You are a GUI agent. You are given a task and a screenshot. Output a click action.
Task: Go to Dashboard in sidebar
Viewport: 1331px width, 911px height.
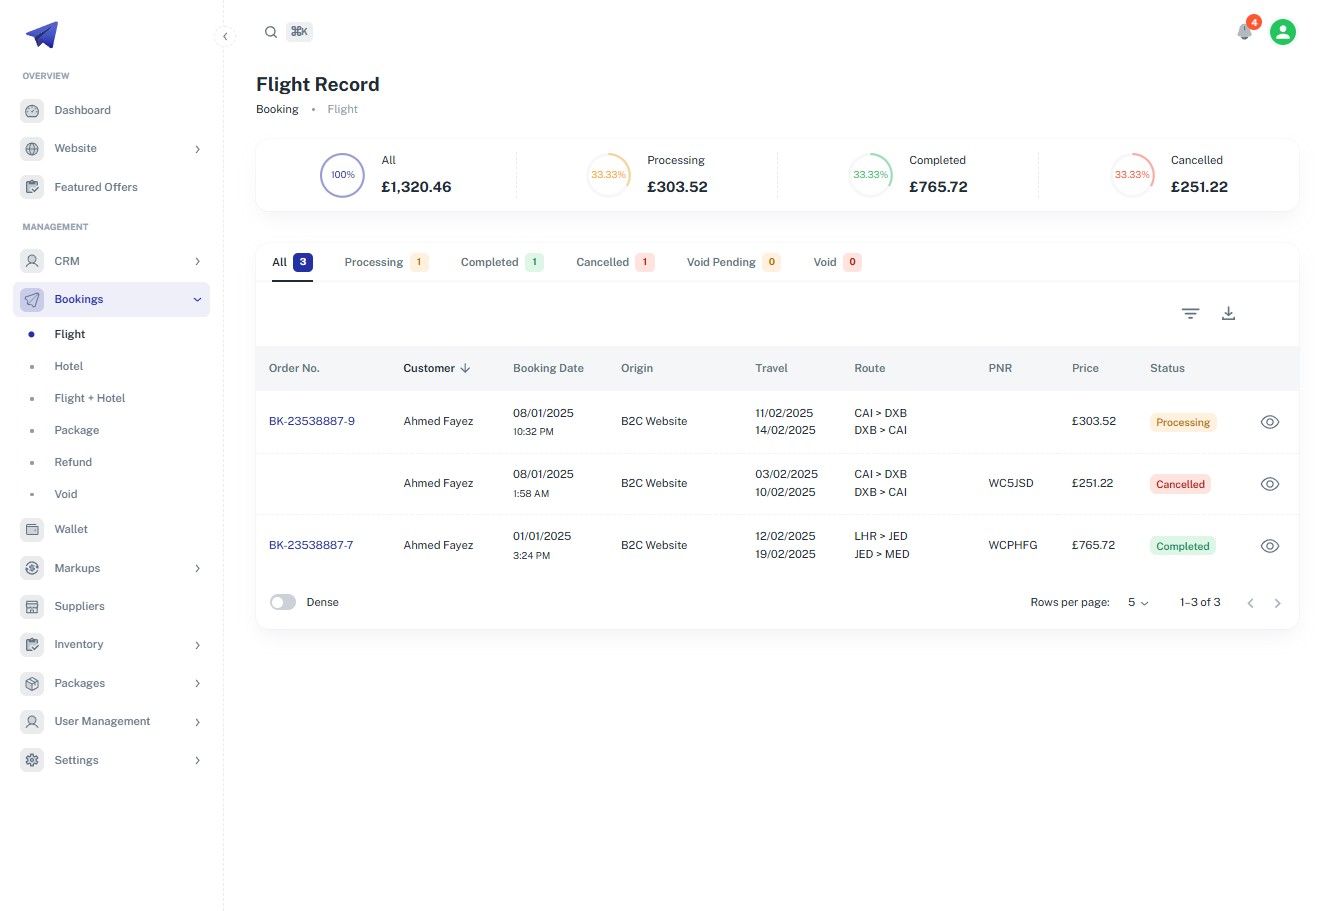[x=111, y=110]
